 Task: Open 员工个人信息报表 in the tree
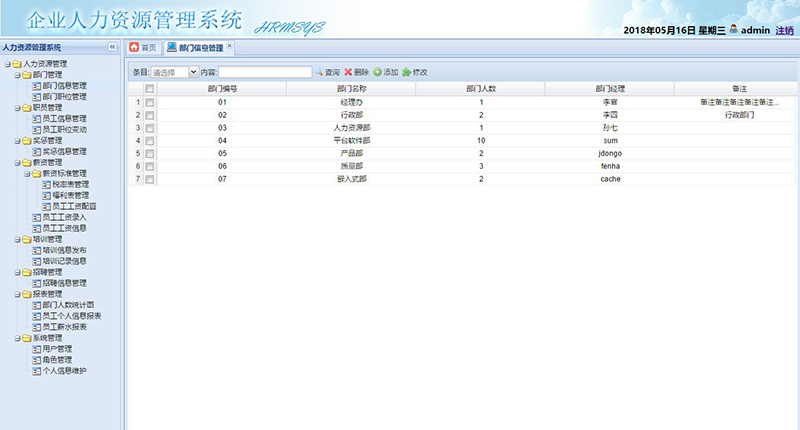pyautogui.click(x=71, y=316)
